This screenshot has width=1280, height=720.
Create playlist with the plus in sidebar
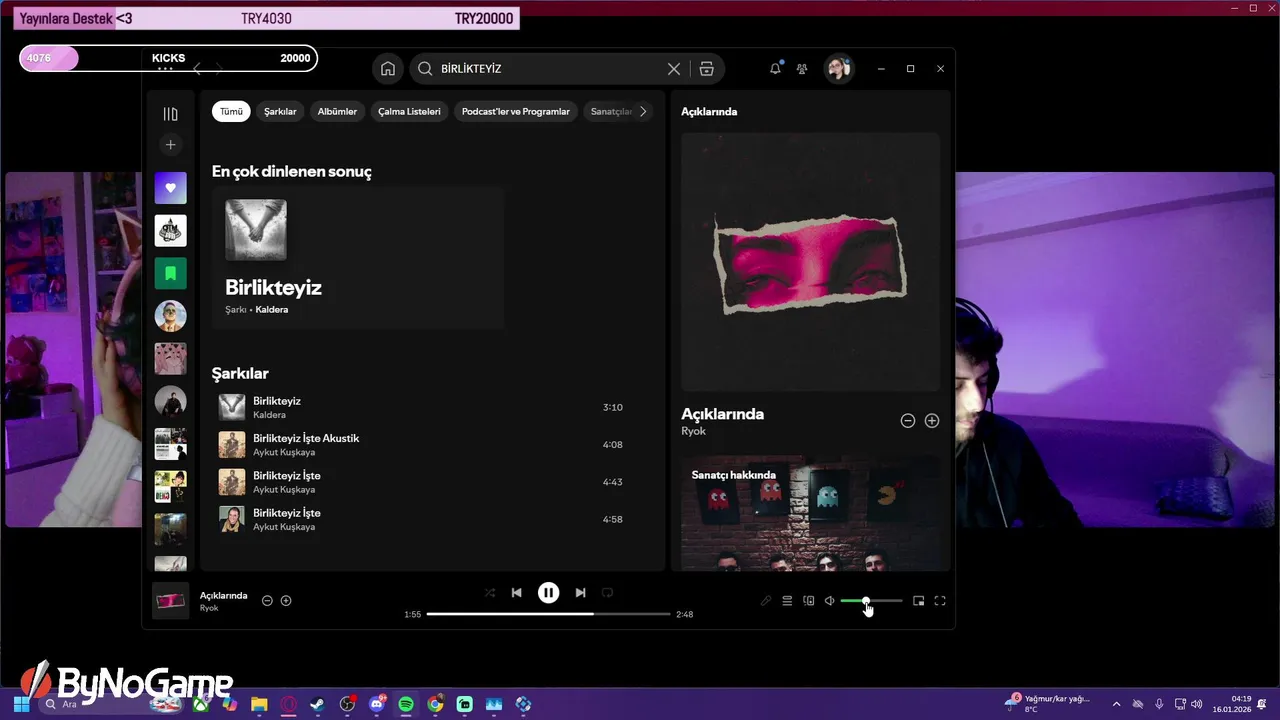171,145
